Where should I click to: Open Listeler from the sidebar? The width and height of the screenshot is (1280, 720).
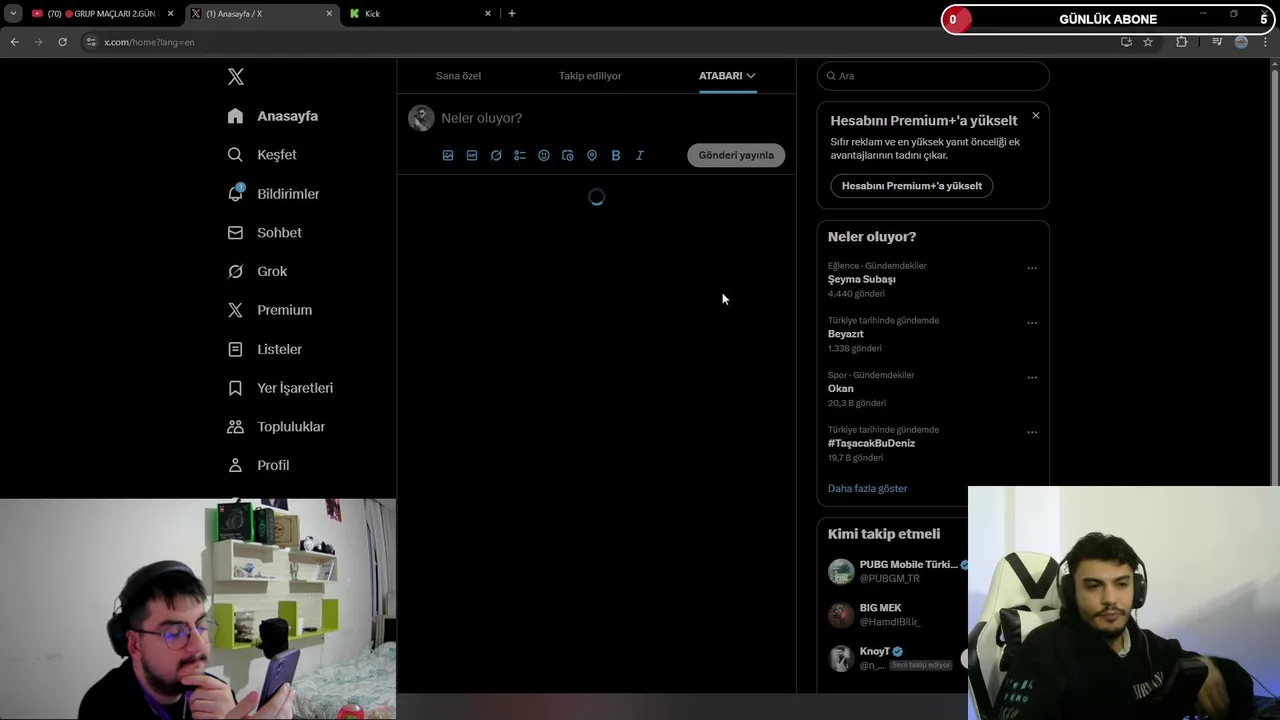tap(264, 349)
